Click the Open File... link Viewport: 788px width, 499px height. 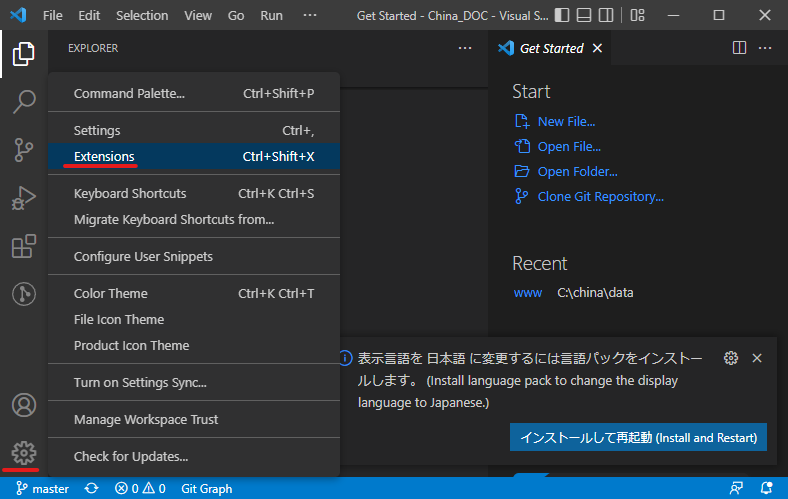[x=569, y=147]
